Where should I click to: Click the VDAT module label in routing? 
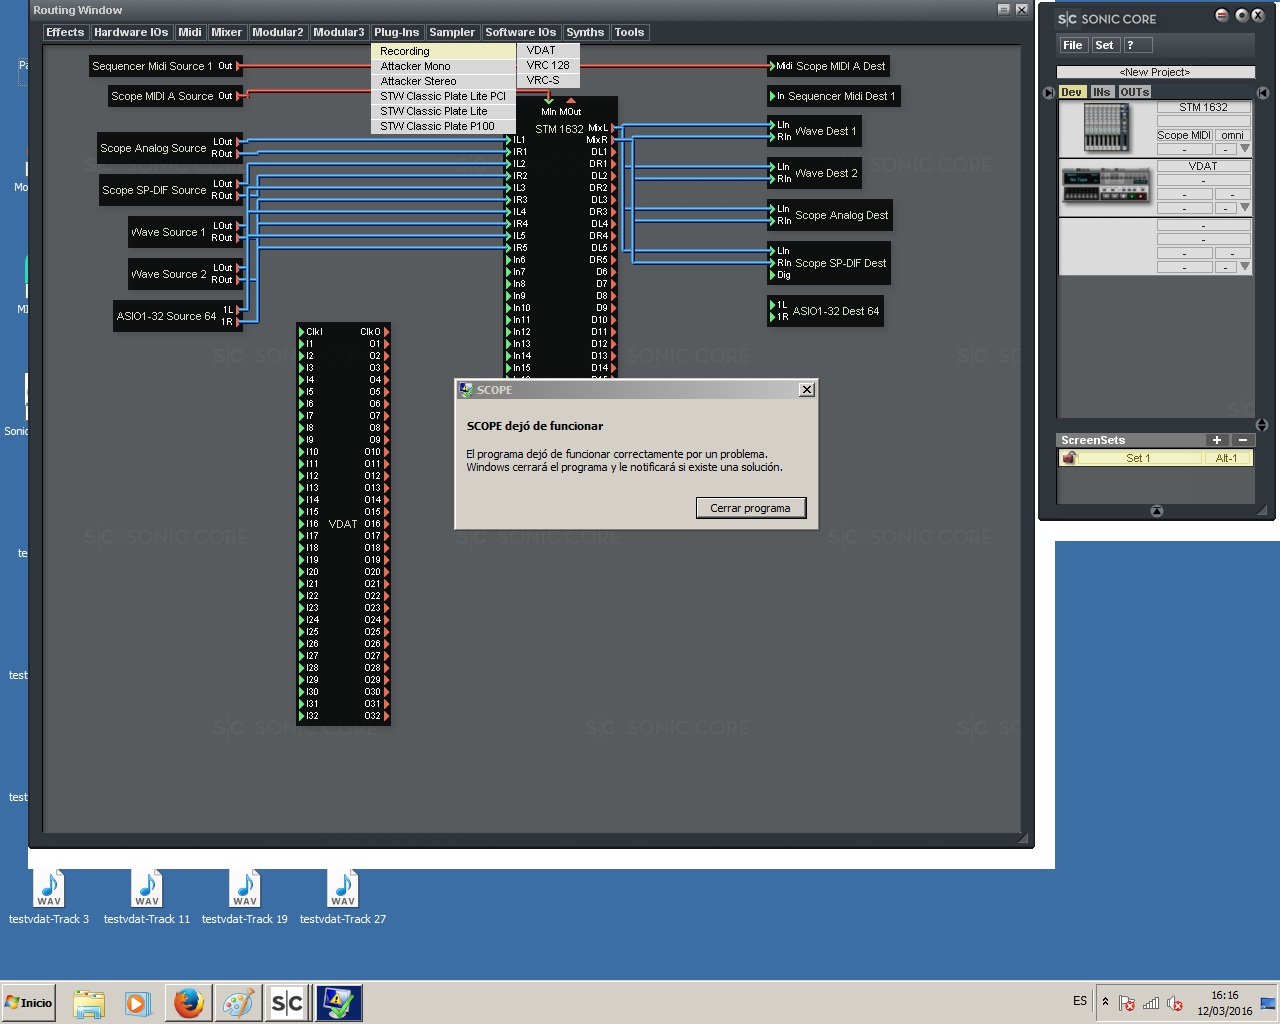(343, 524)
